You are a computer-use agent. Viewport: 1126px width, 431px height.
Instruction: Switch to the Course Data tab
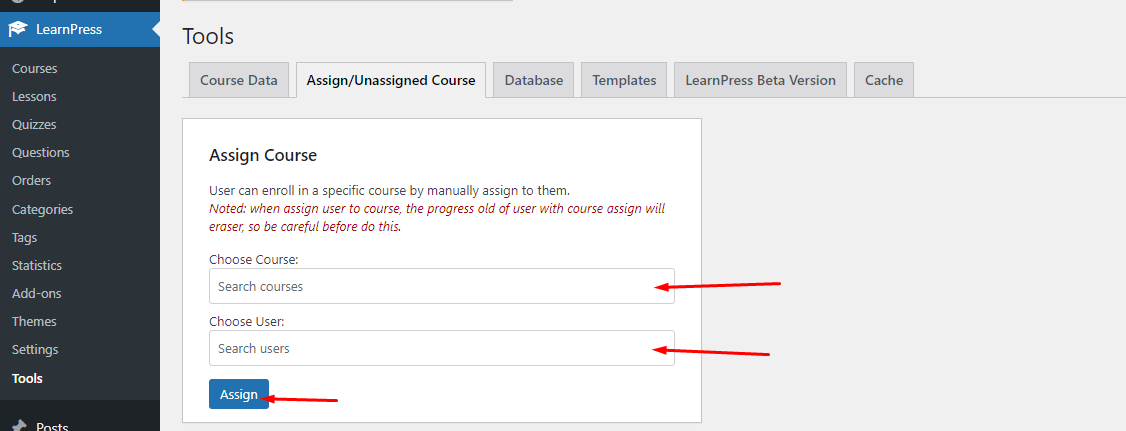tap(238, 80)
